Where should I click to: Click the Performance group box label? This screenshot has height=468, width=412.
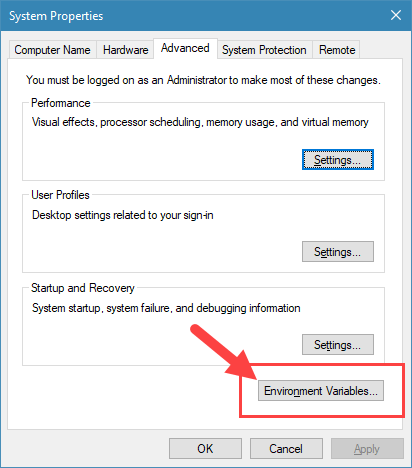[61, 103]
